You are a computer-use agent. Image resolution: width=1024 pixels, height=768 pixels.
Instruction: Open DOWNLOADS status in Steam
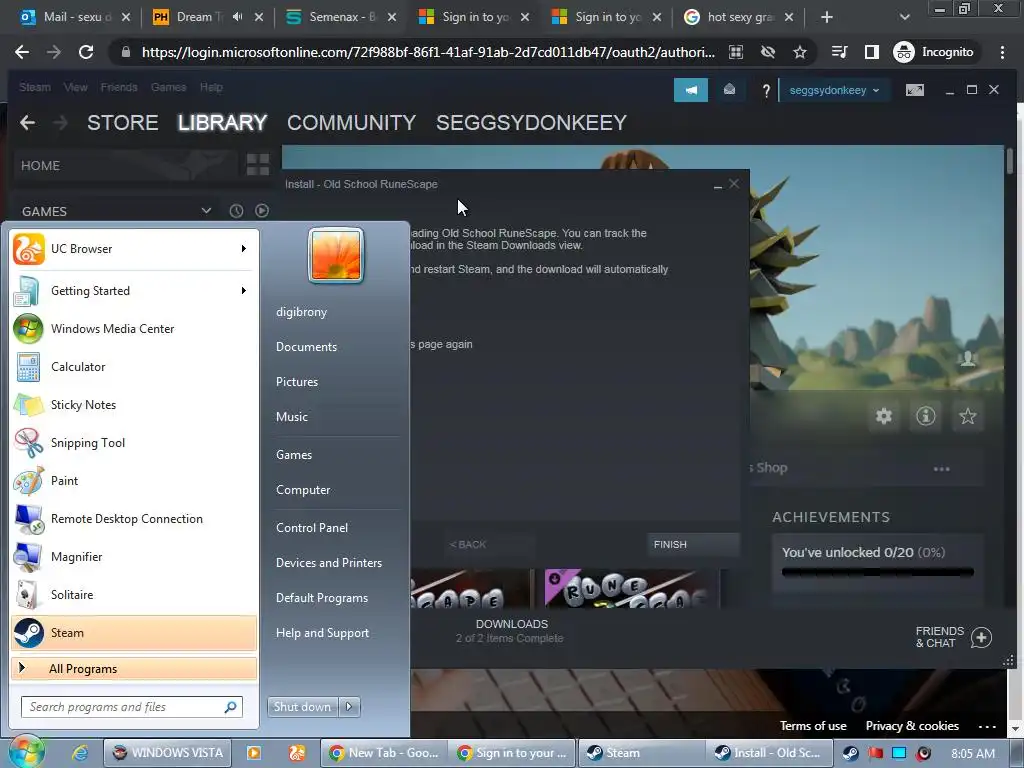tap(511, 631)
